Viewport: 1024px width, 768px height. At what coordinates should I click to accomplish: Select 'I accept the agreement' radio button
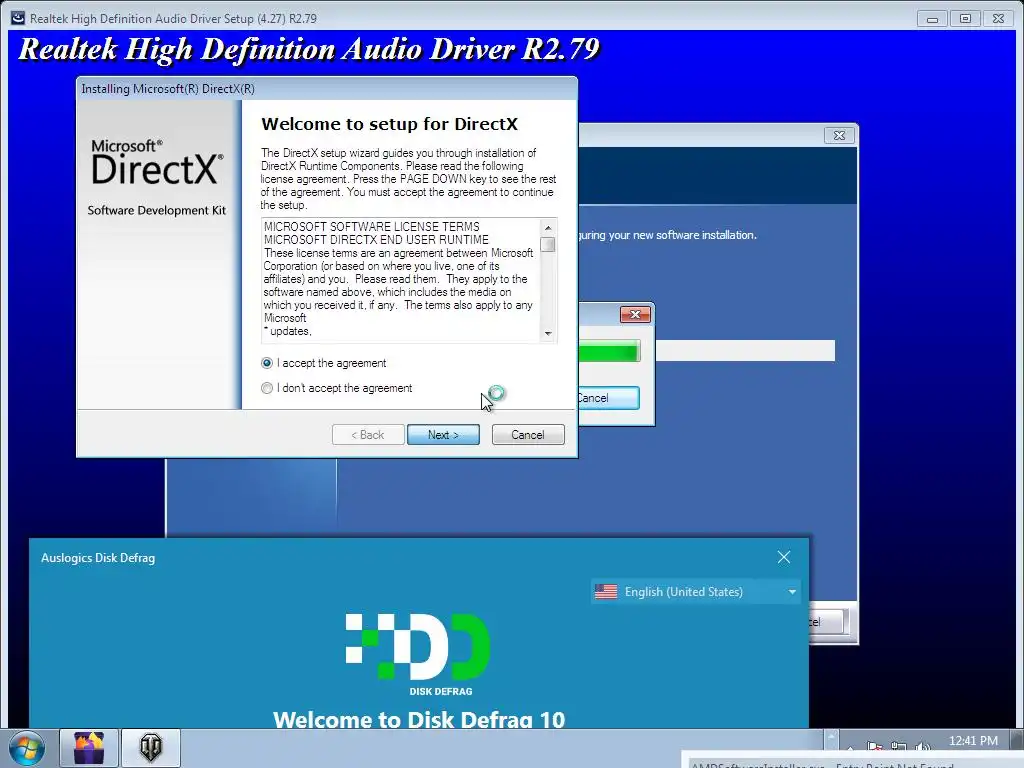(266, 363)
